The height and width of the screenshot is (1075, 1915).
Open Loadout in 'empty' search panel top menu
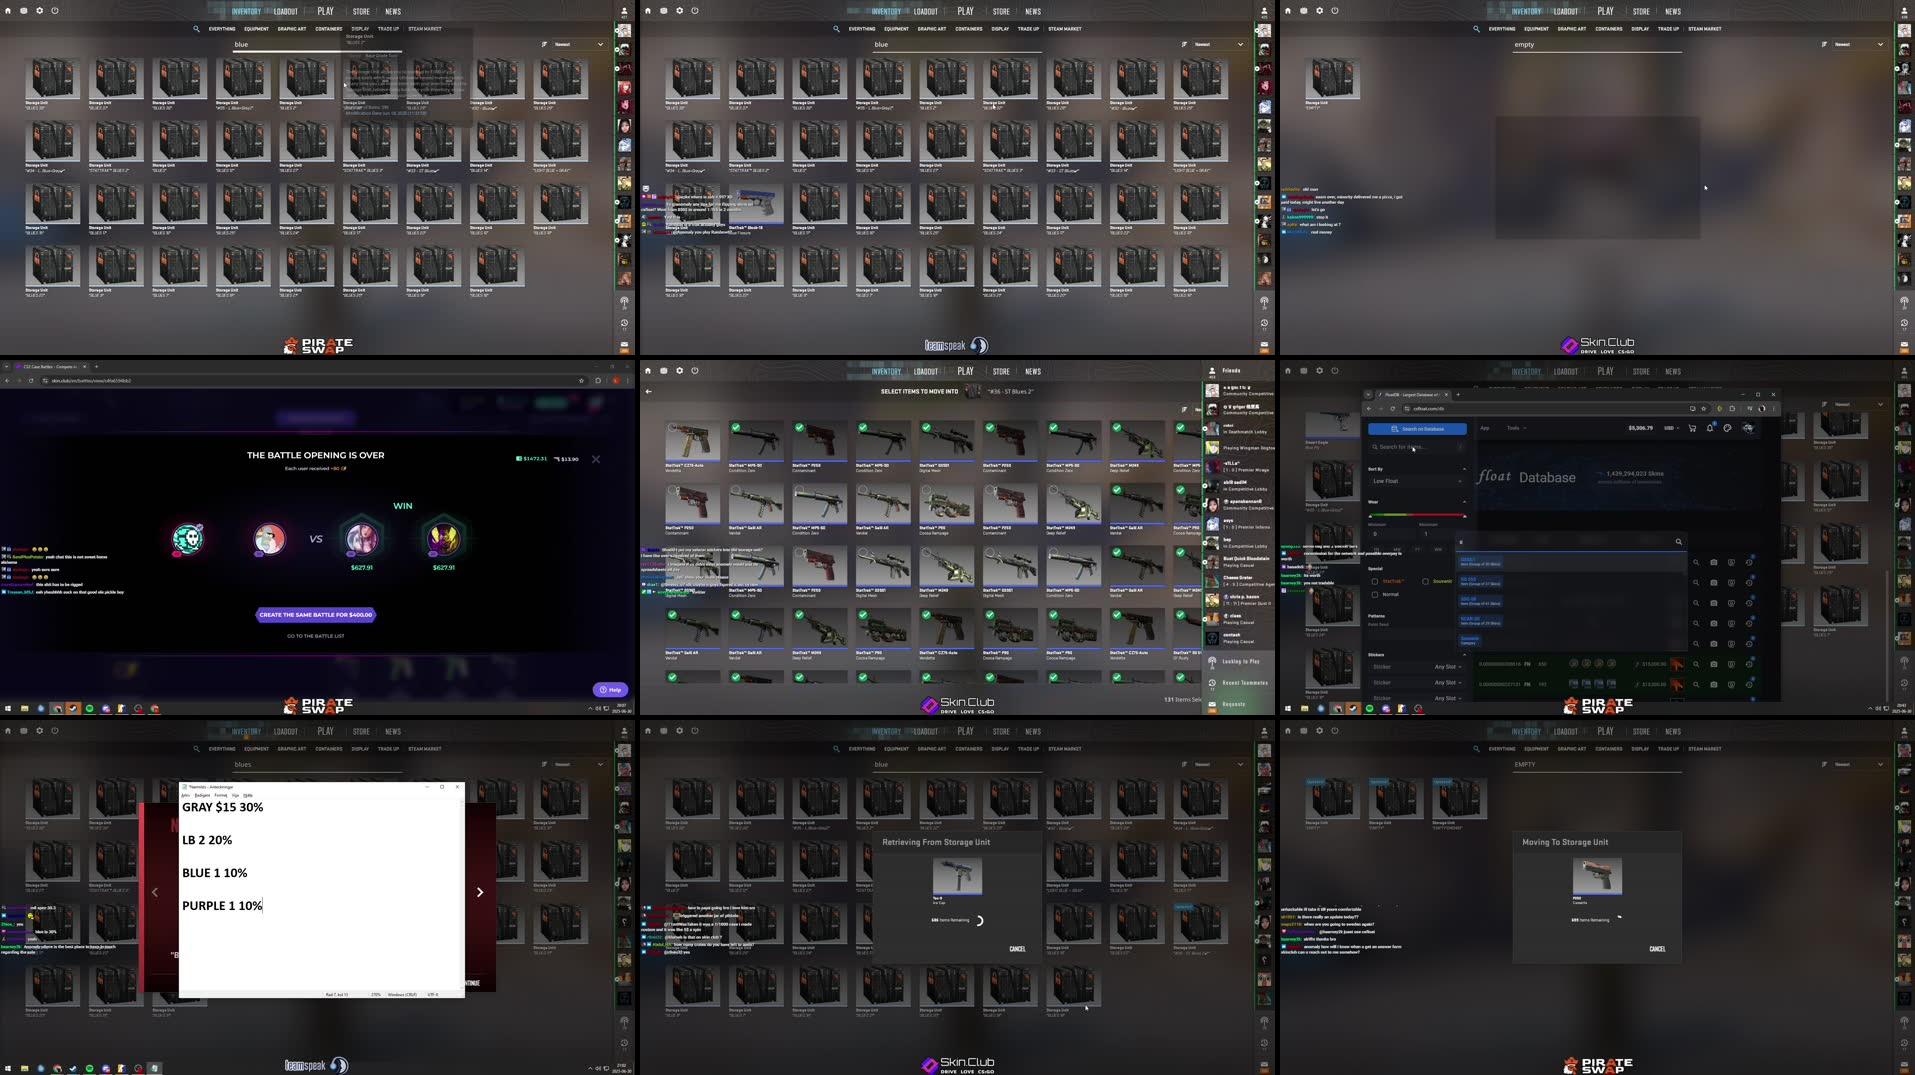[1566, 12]
